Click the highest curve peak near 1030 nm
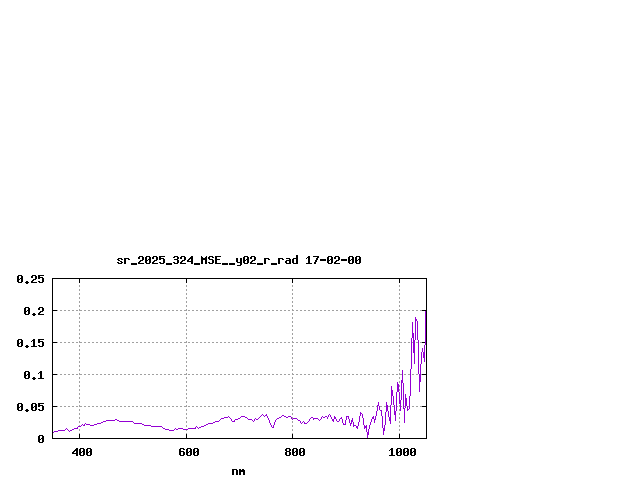The height and width of the screenshot is (480, 640). click(x=415, y=318)
